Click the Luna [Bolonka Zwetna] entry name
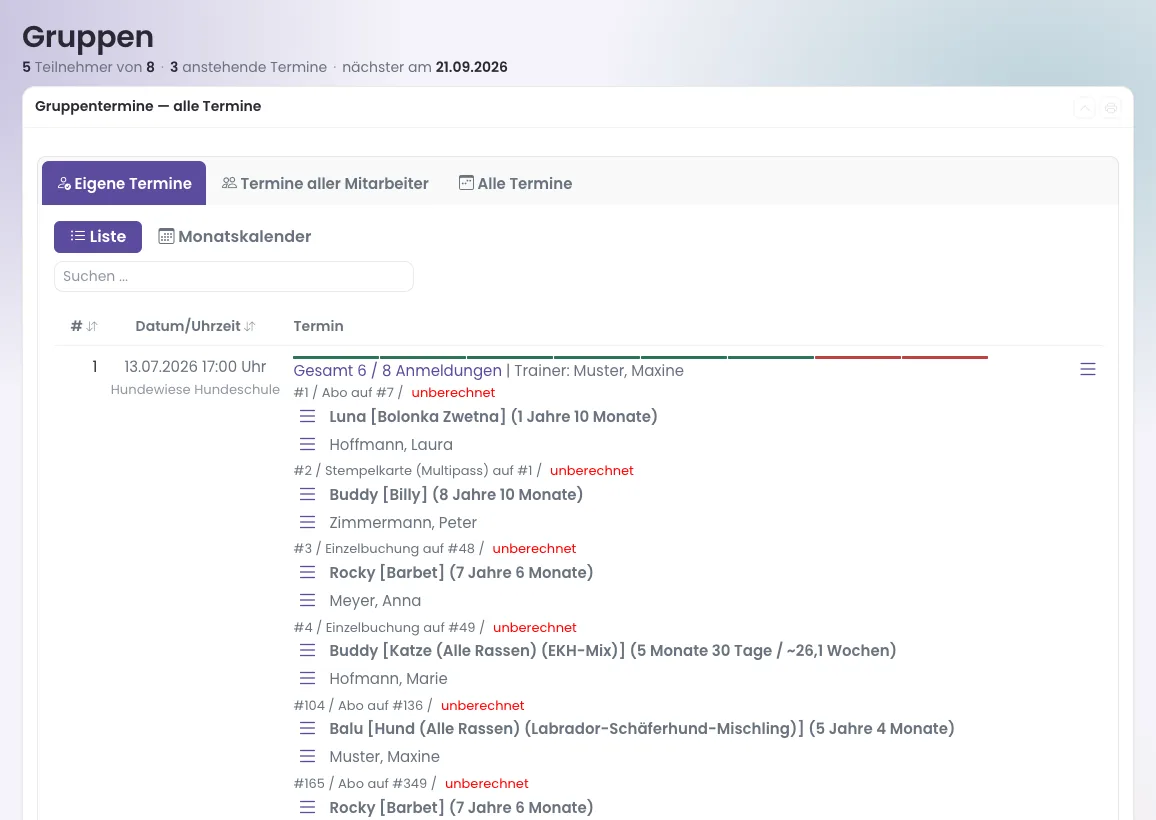This screenshot has height=820, width=1156. tap(493, 417)
